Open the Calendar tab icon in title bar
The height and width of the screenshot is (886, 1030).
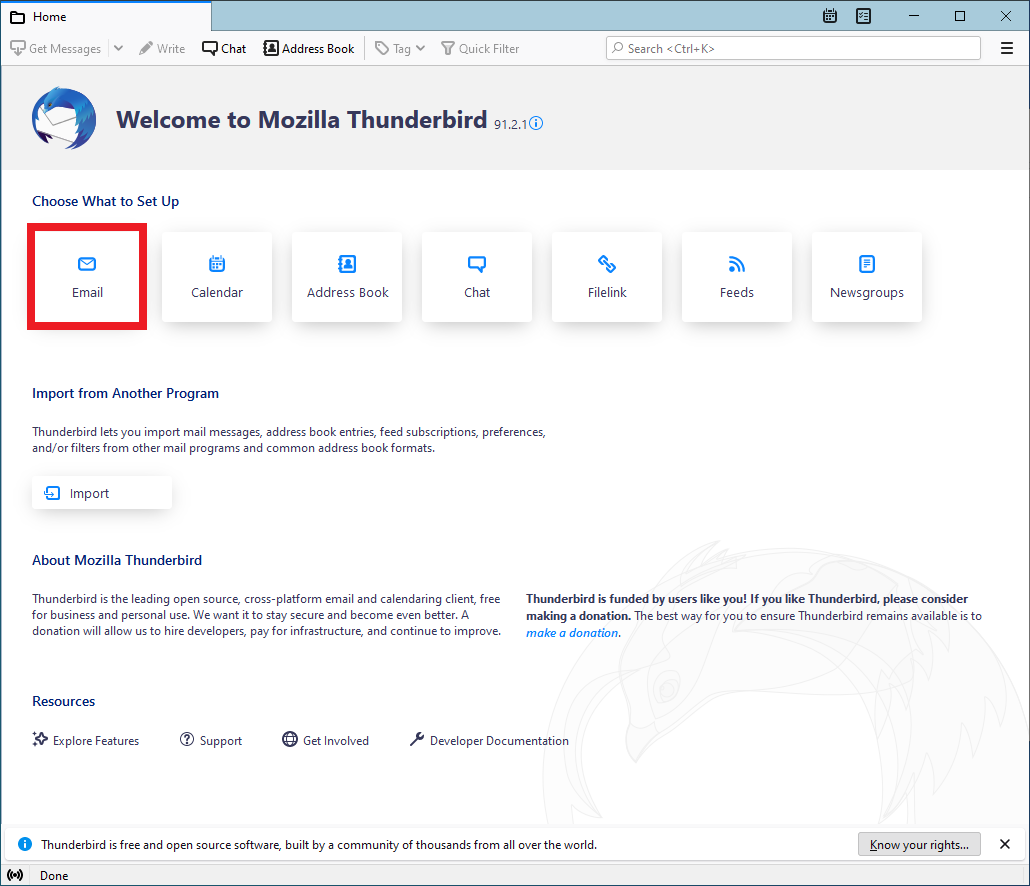[830, 16]
